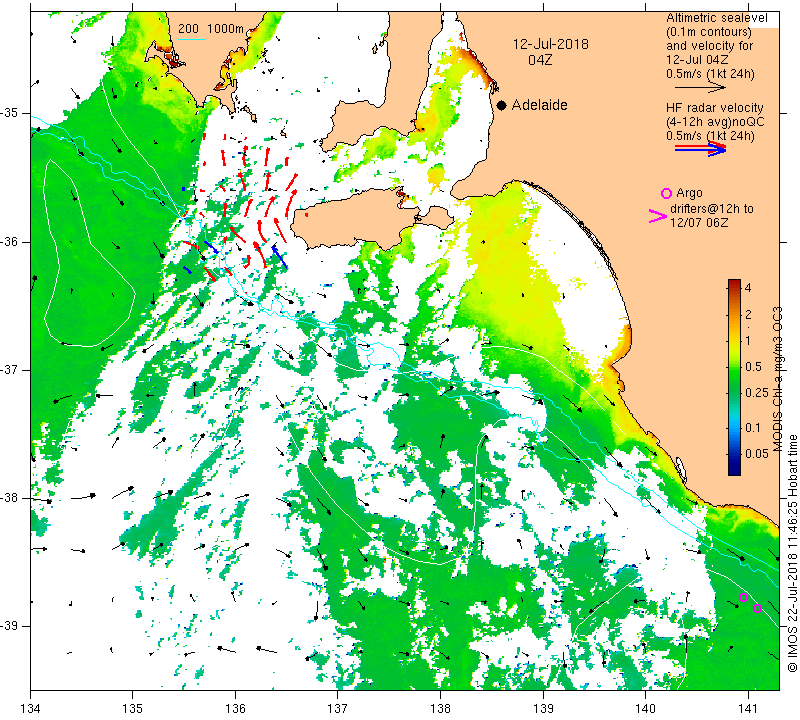800x720 pixels.
Task: Click the colorbar tick label '0.1'
Action: [754, 428]
